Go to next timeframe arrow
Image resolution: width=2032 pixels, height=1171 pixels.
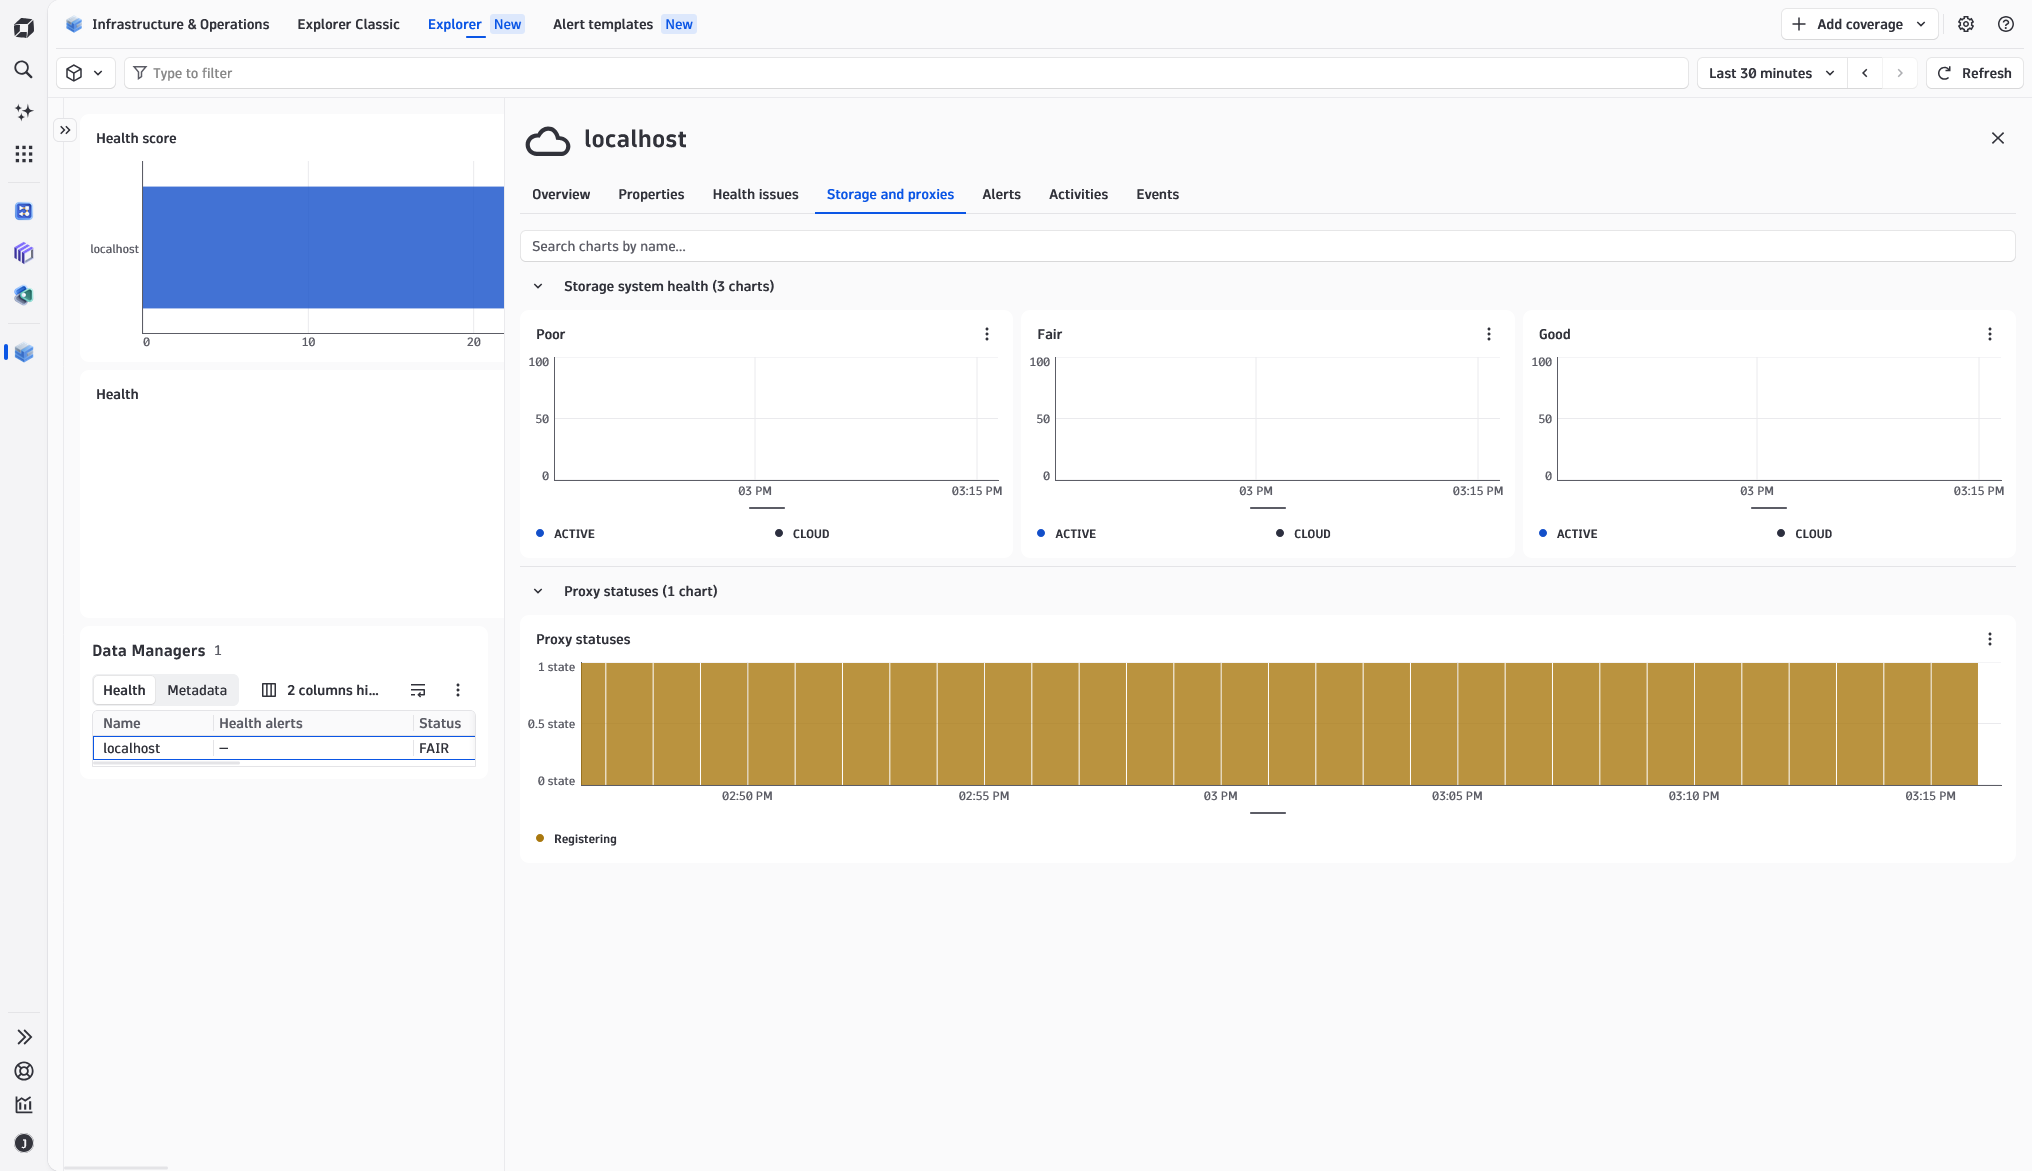coord(1900,73)
